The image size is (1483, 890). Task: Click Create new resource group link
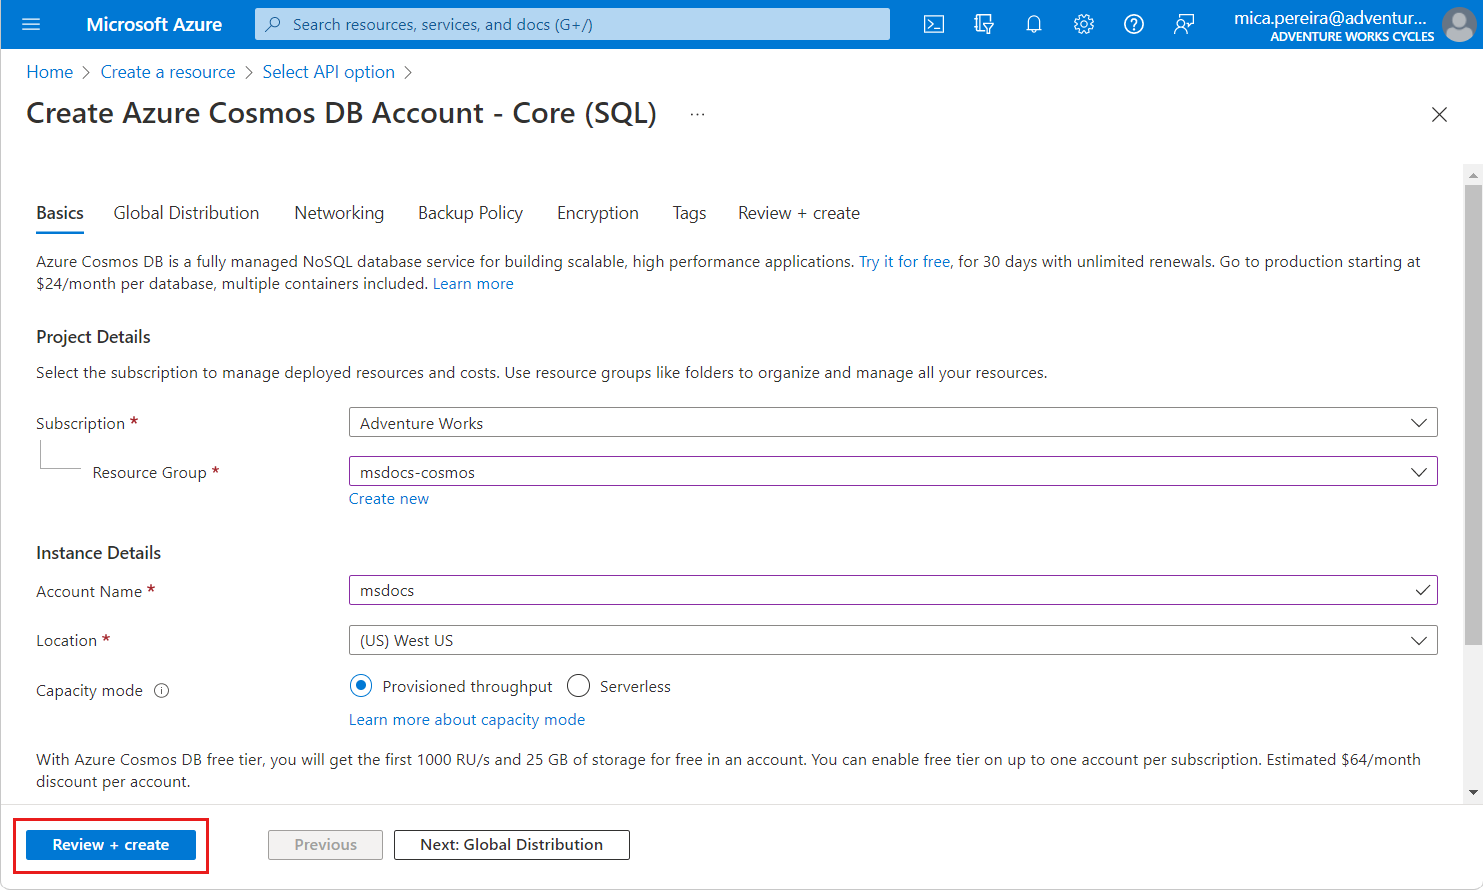tap(388, 499)
